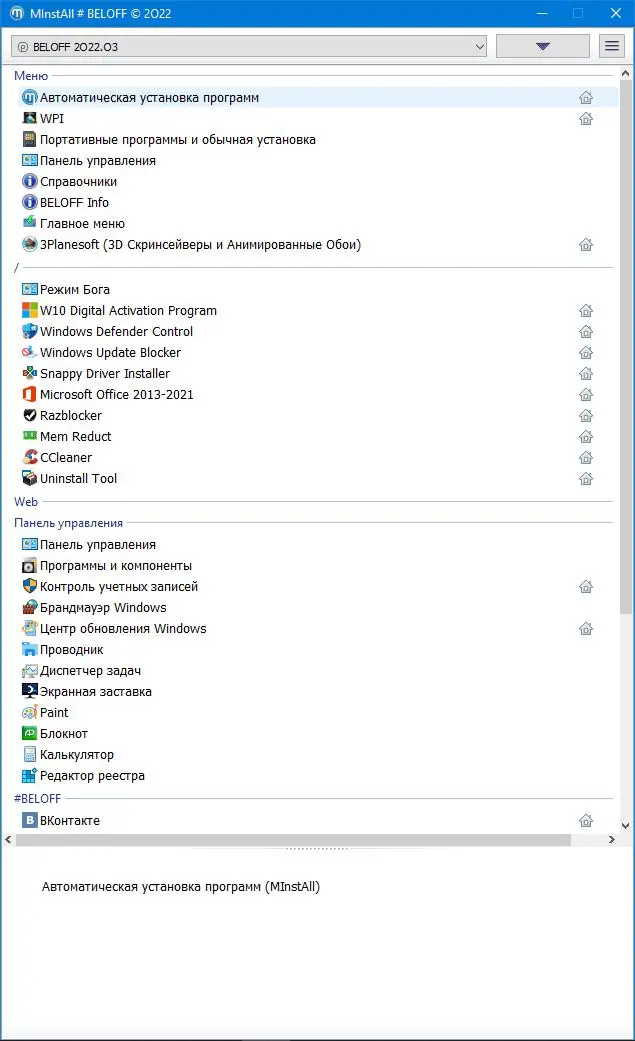The image size is (635, 1041).
Task: Click the Калькулятор icon
Action: [x=29, y=754]
